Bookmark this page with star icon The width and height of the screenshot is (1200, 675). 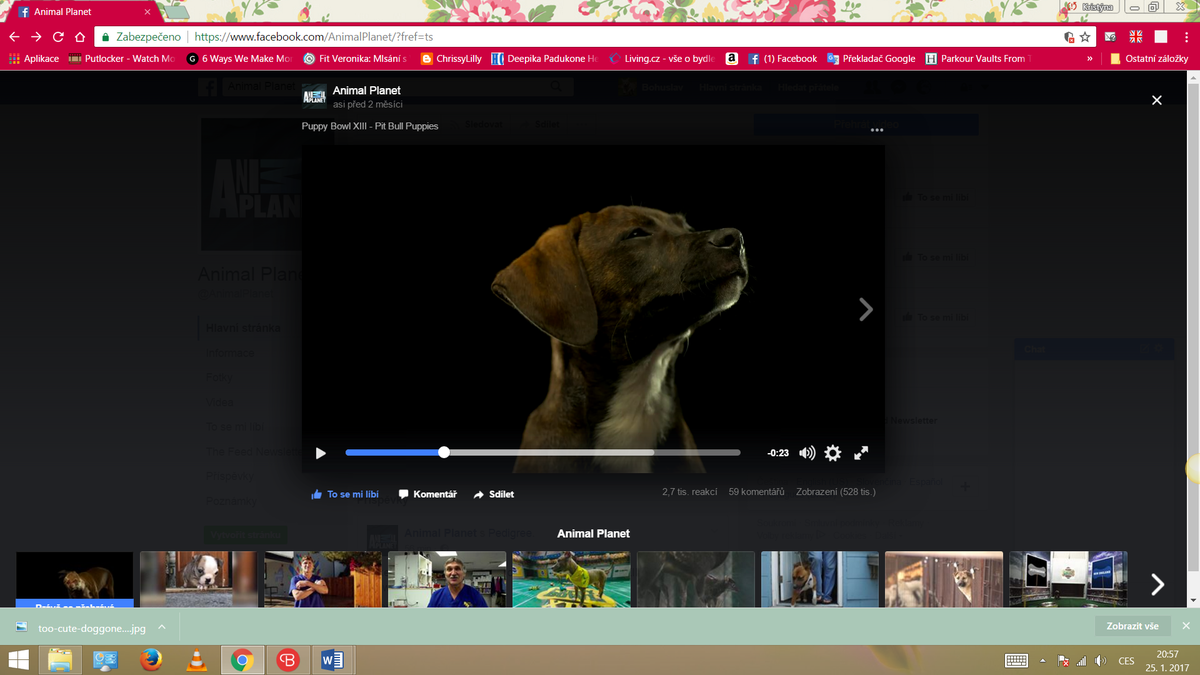point(1085,36)
